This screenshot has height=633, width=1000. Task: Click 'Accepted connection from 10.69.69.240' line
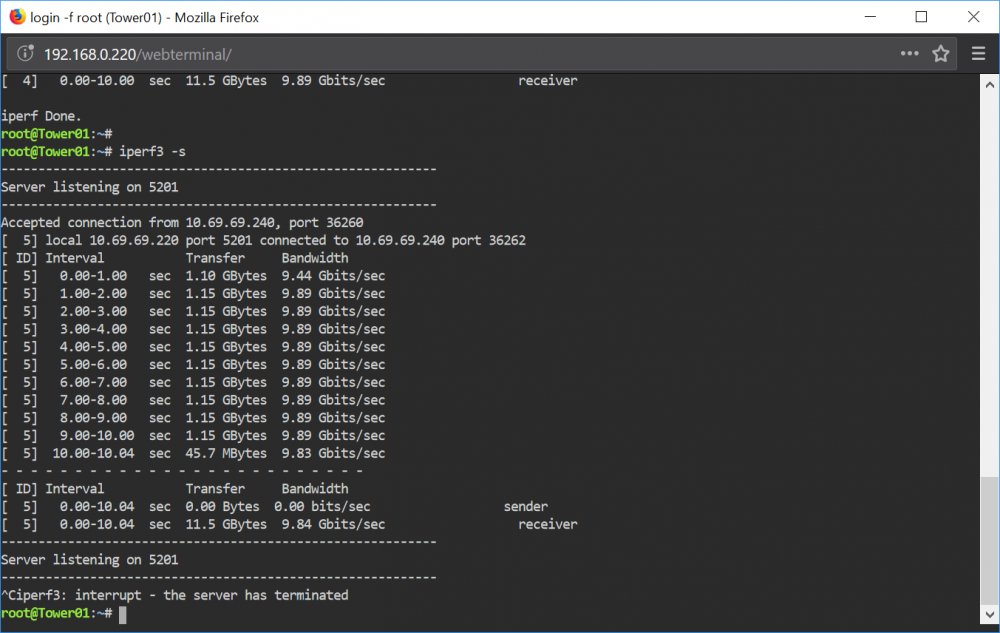(182, 222)
